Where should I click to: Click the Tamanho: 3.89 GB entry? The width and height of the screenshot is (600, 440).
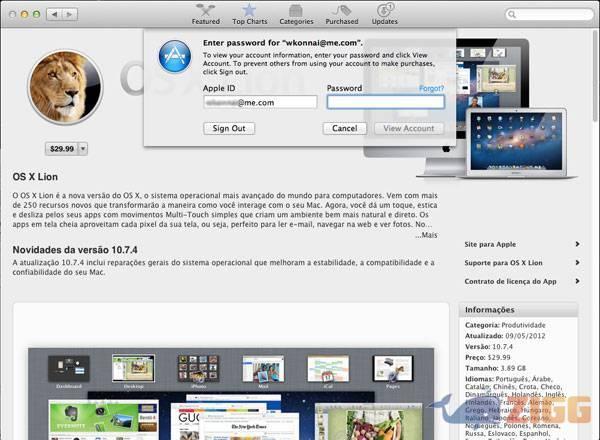pyautogui.click(x=496, y=368)
